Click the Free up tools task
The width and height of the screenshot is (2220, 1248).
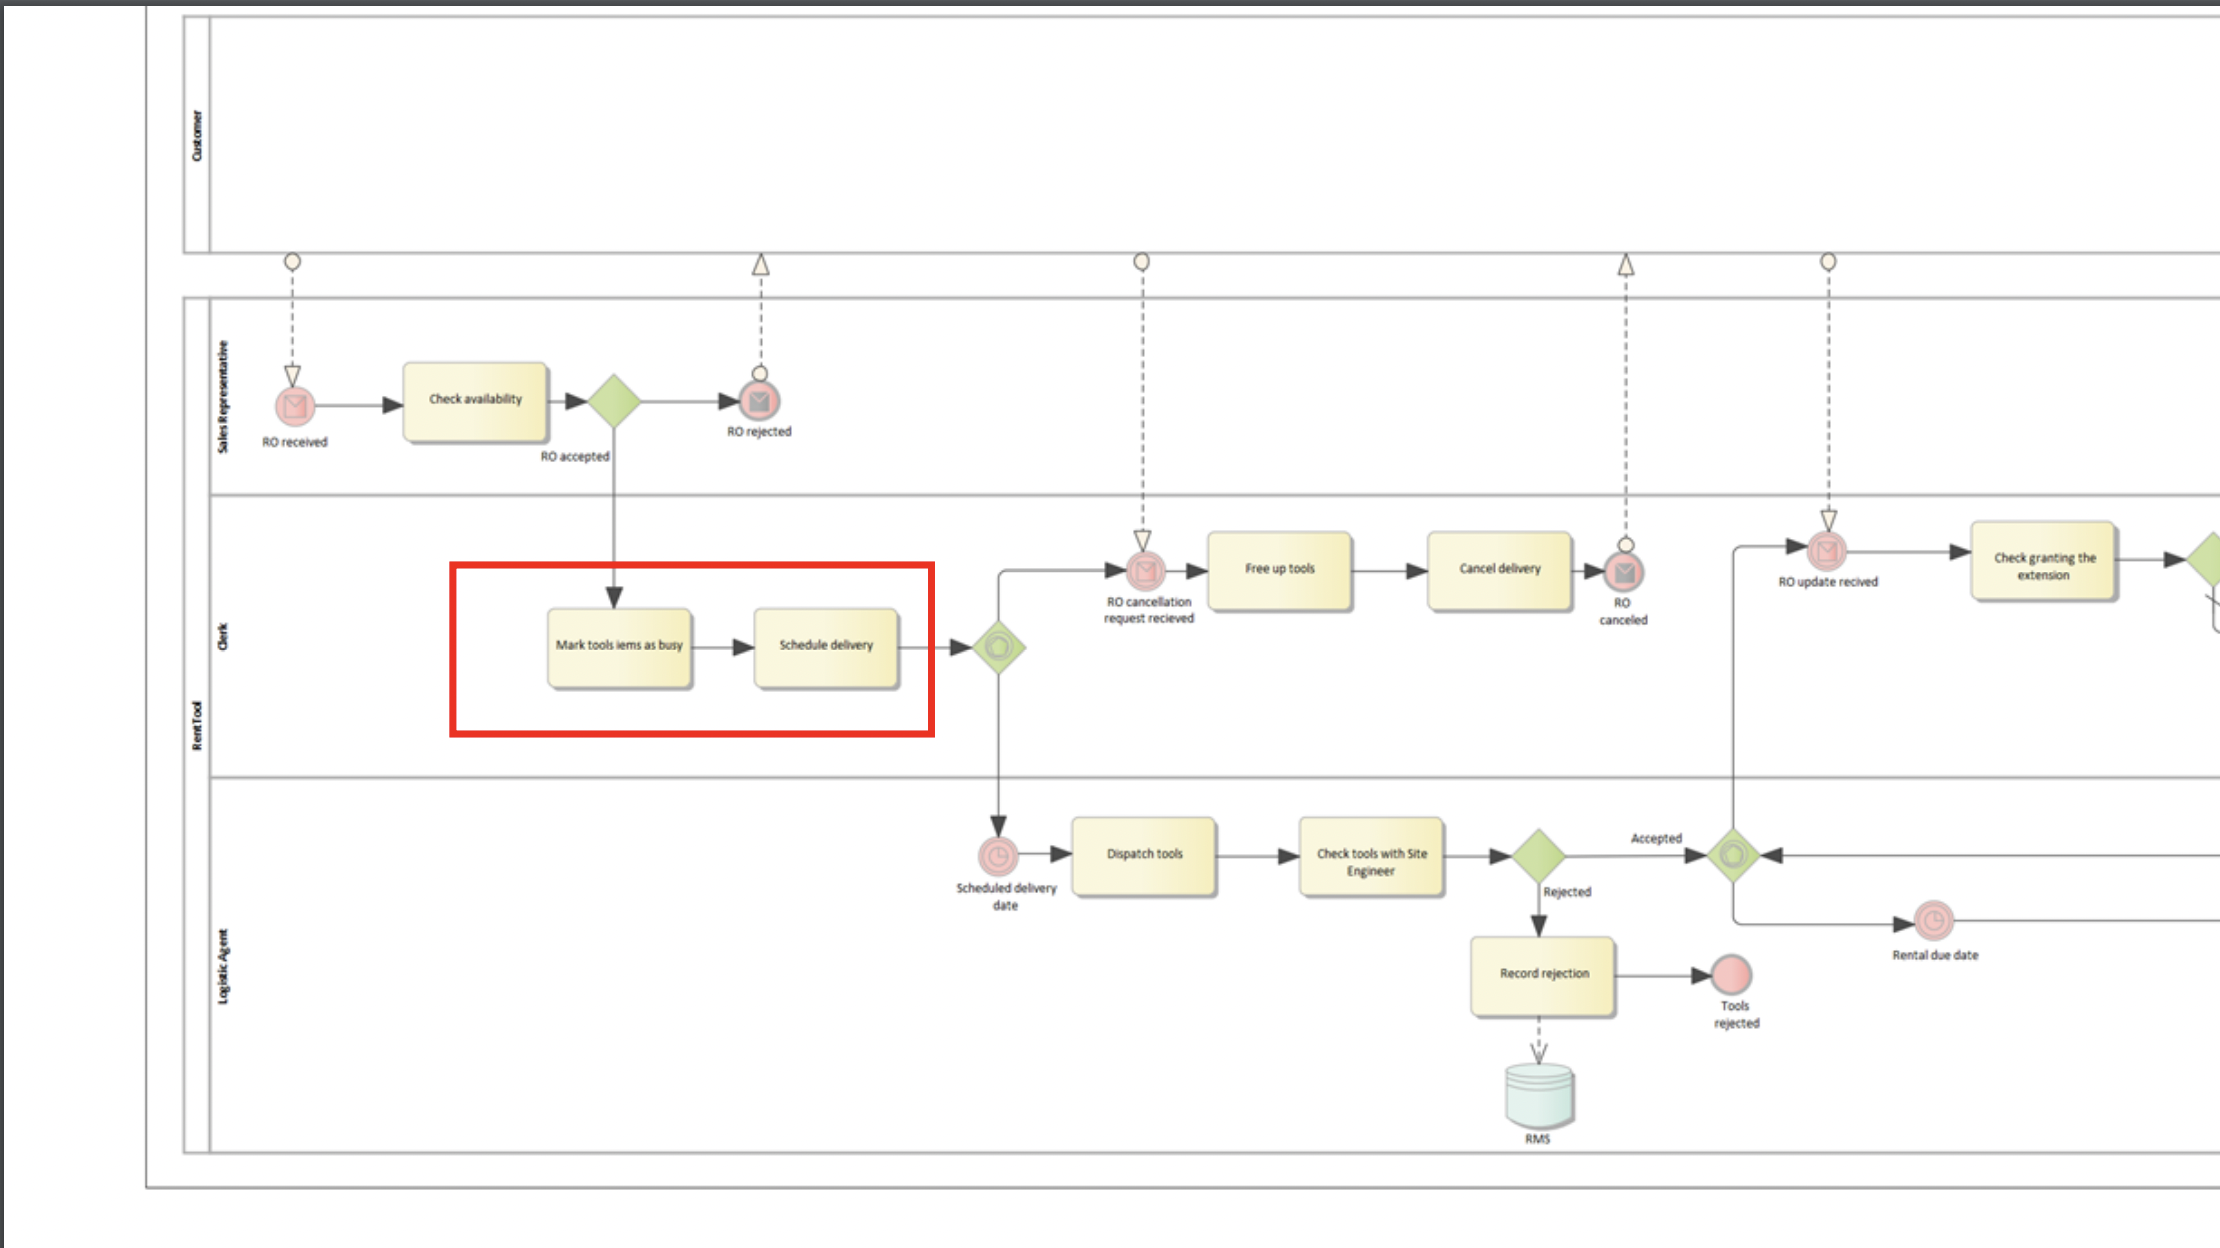(1280, 570)
